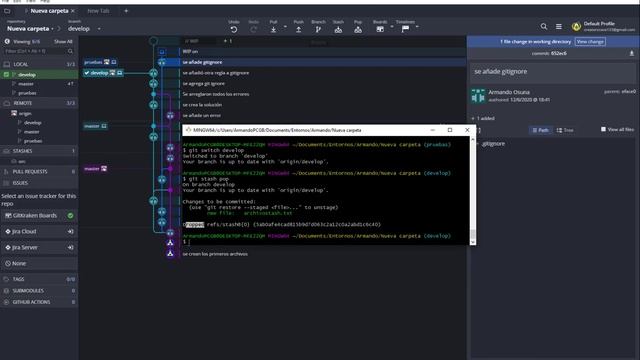Screen dimensions: 640x360
Task: Click the pruebas branch label in graph
Action: 100,62
